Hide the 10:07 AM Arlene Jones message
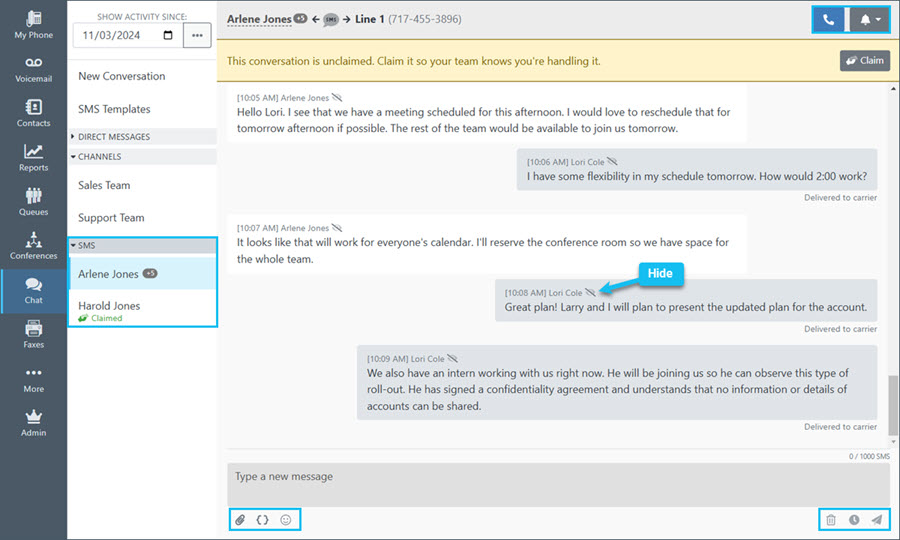The height and width of the screenshot is (540, 900). (337, 228)
